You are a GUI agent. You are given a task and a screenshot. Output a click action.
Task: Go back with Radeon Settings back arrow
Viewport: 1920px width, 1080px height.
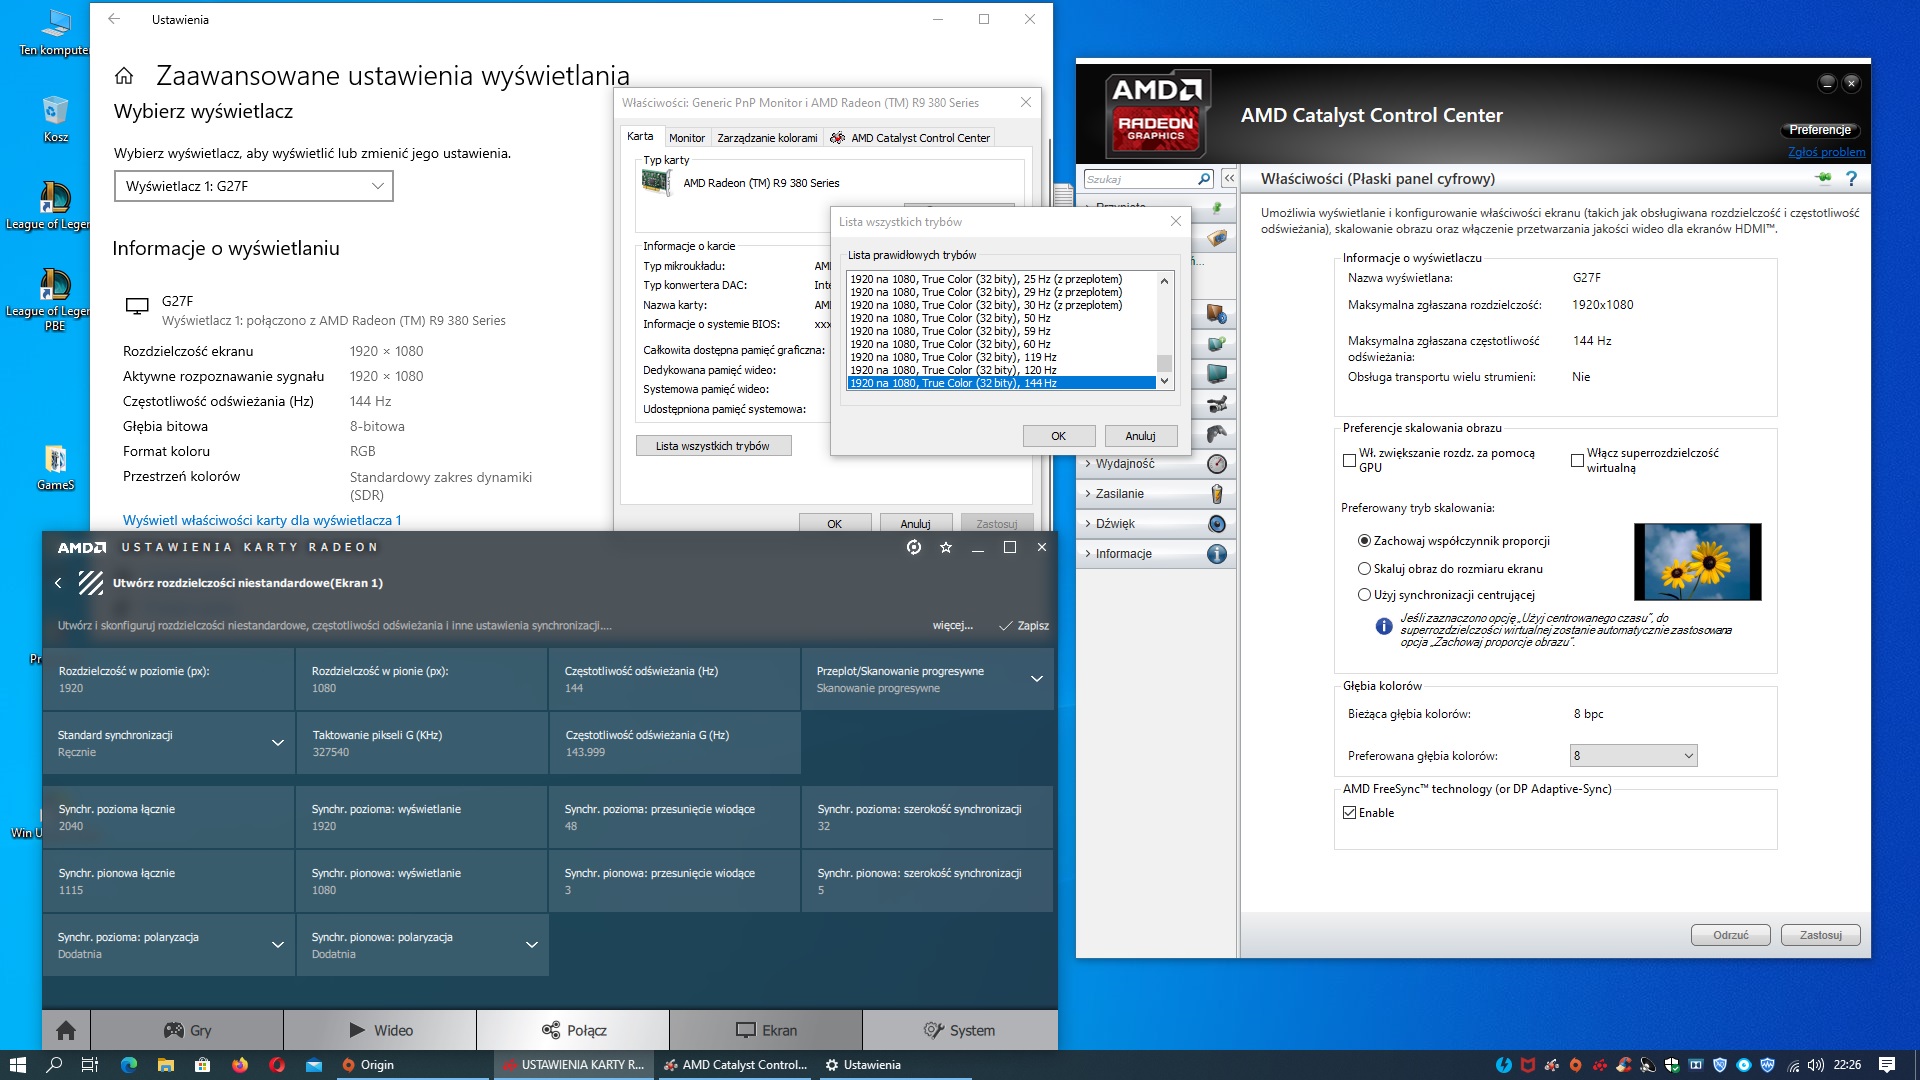click(58, 583)
